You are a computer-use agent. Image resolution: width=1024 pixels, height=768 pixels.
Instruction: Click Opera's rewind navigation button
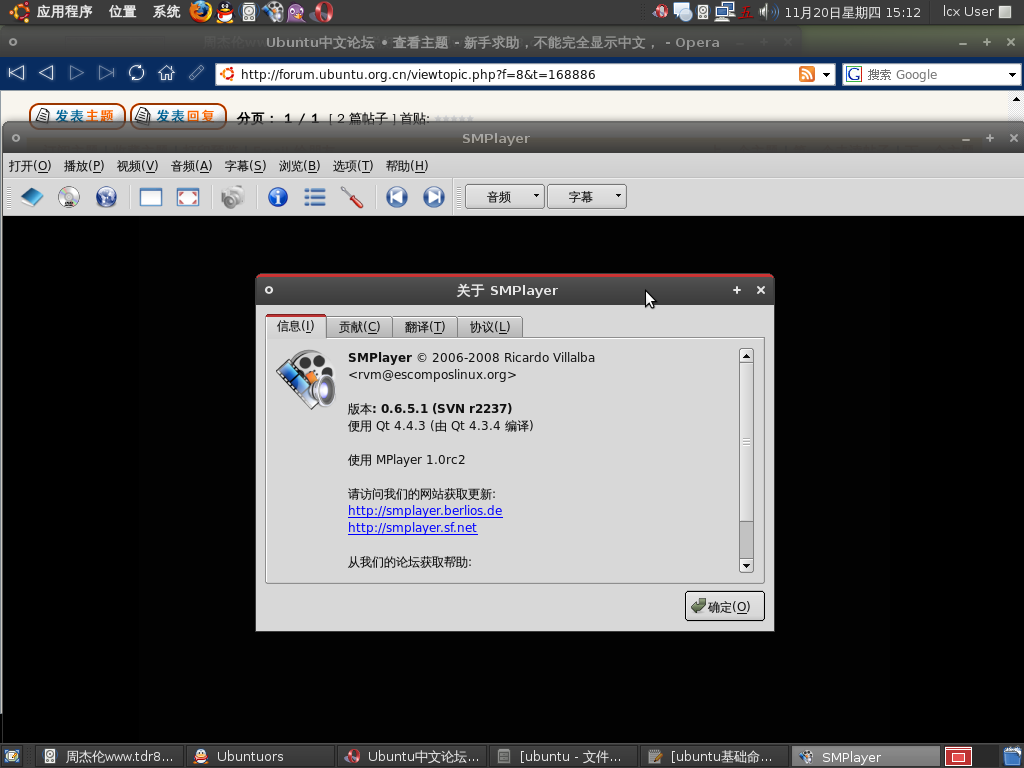click(x=16, y=73)
